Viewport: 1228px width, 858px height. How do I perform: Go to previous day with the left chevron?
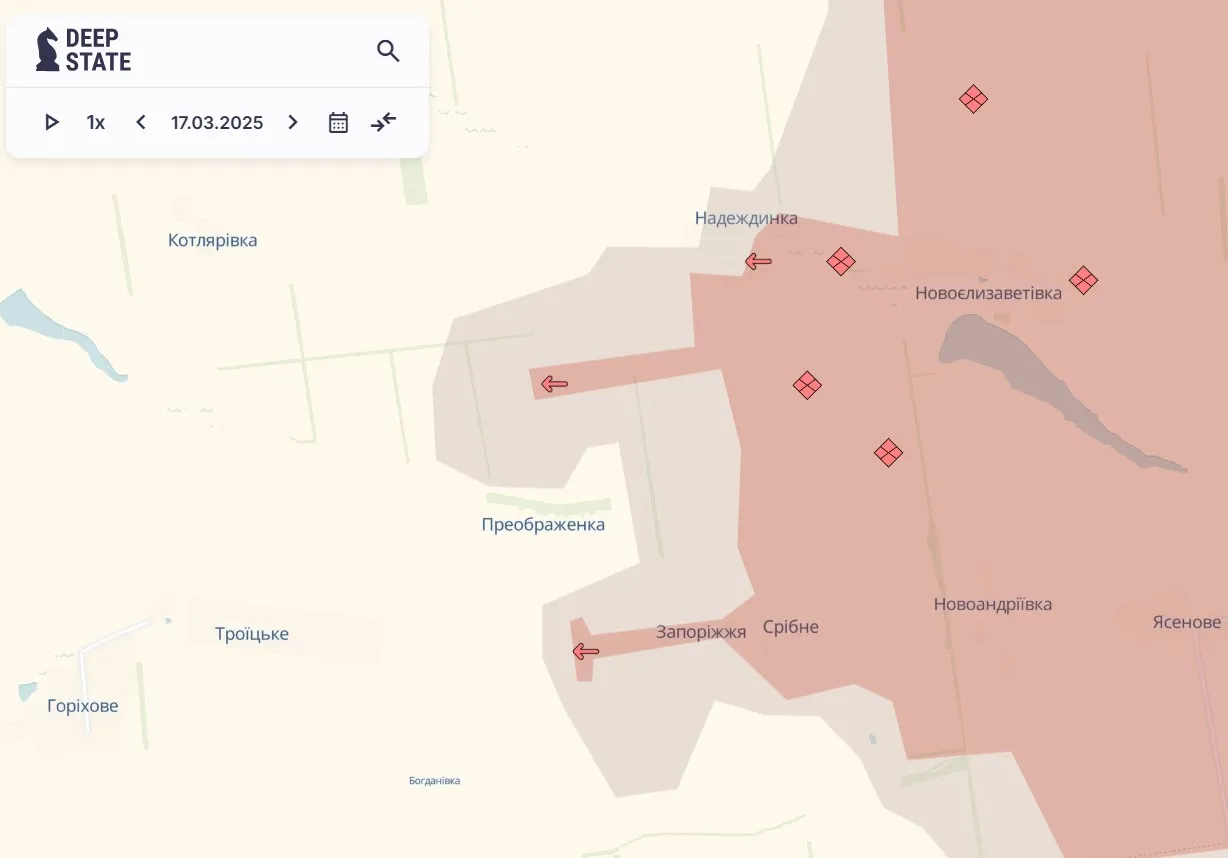pyautogui.click(x=140, y=122)
